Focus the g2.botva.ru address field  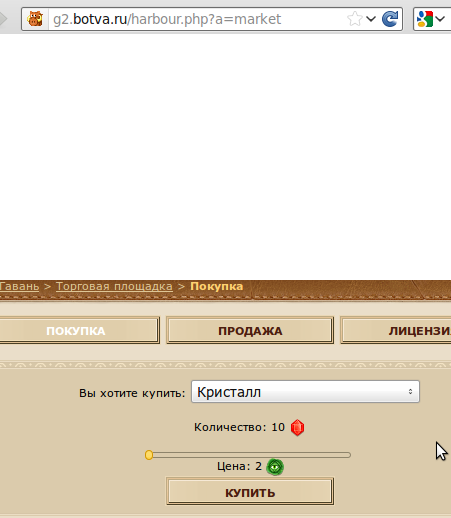198,19
